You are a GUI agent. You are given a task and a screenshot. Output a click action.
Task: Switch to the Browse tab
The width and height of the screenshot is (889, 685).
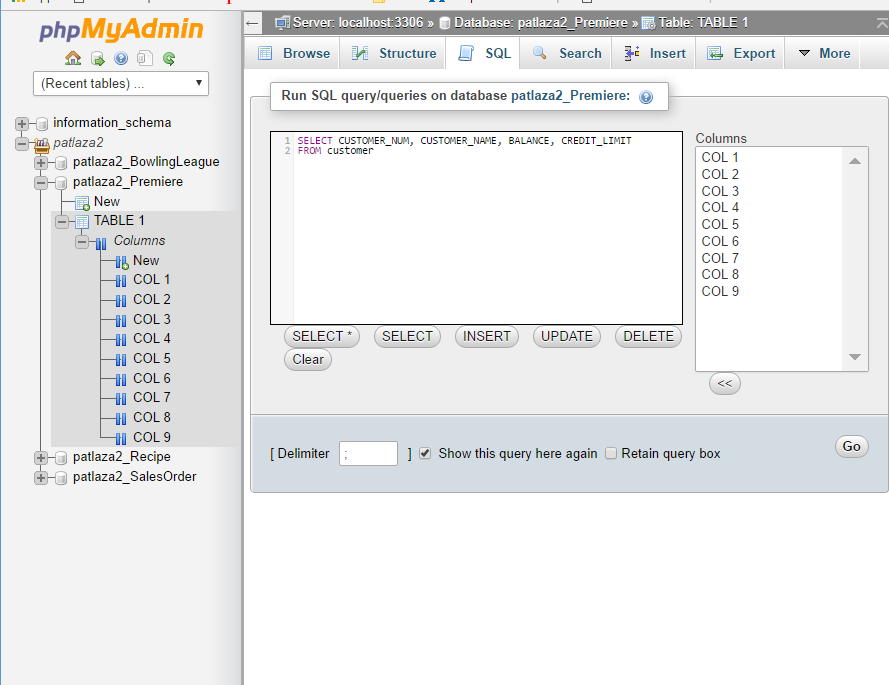pos(293,53)
